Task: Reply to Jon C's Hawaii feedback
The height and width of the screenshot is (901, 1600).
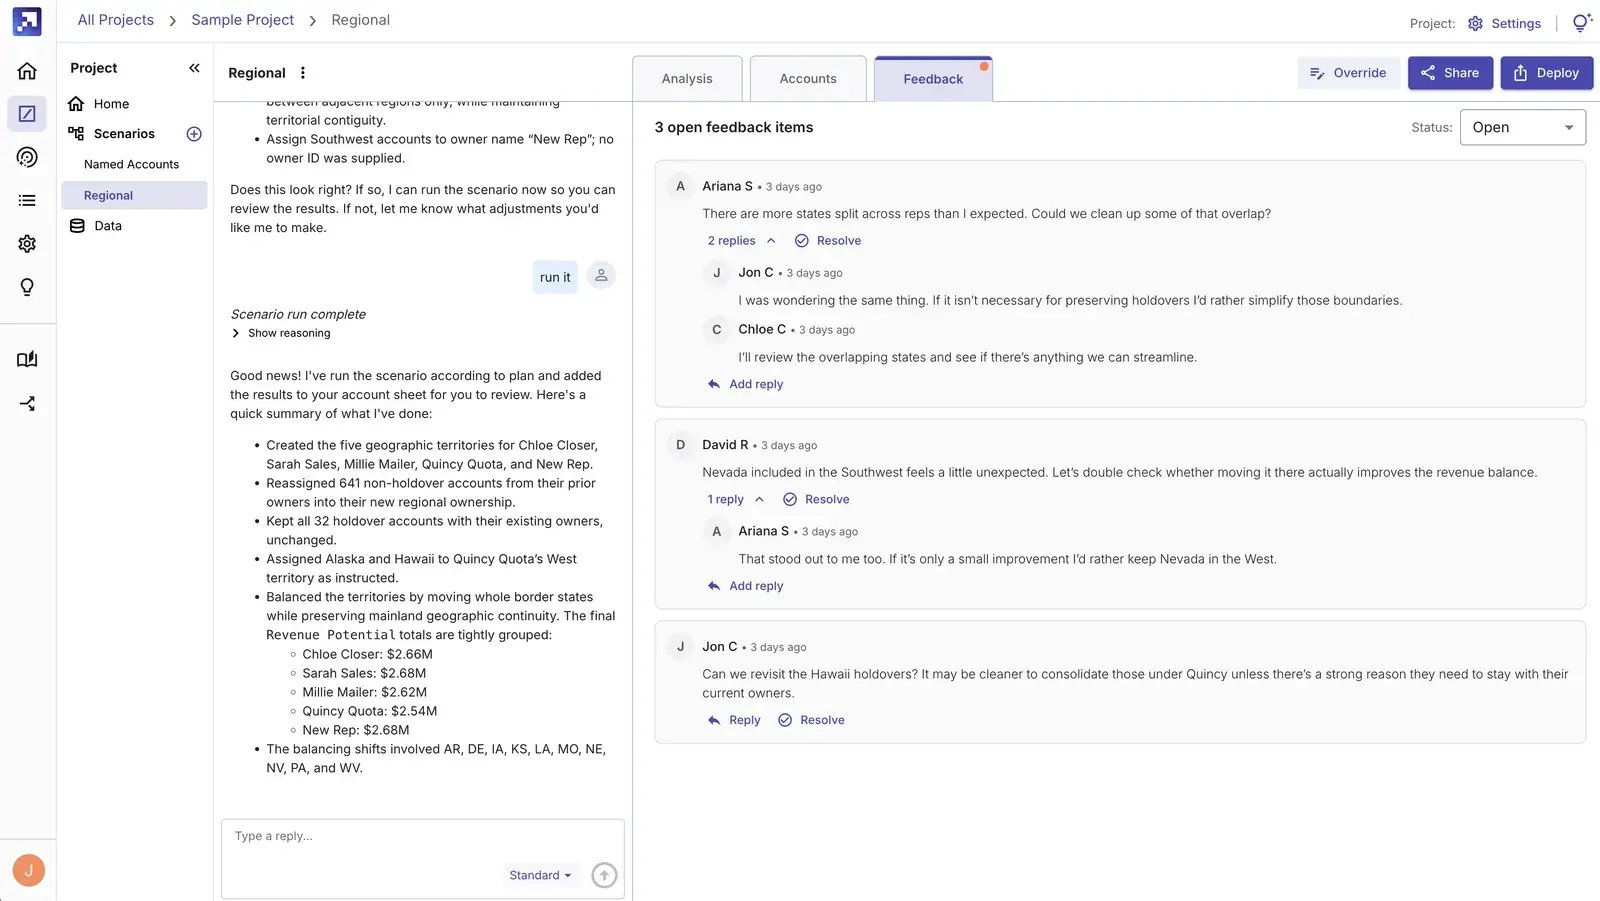Action: (x=734, y=720)
